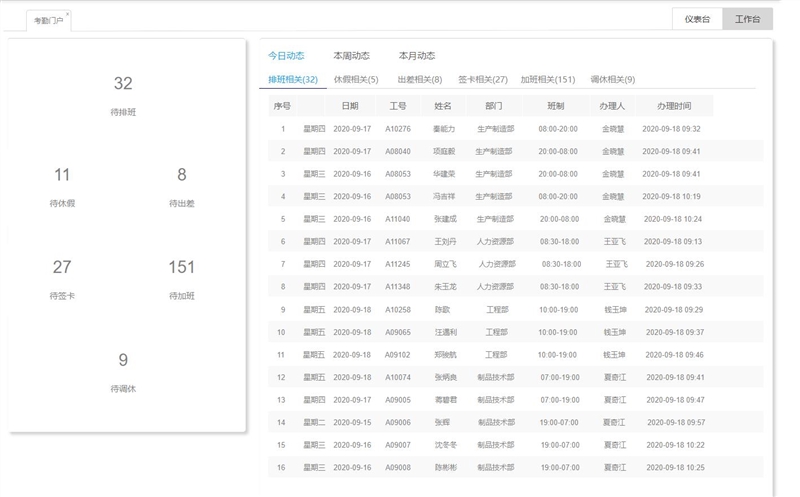Select the 今日动态 tab
The height and width of the screenshot is (497, 800).
tap(286, 56)
